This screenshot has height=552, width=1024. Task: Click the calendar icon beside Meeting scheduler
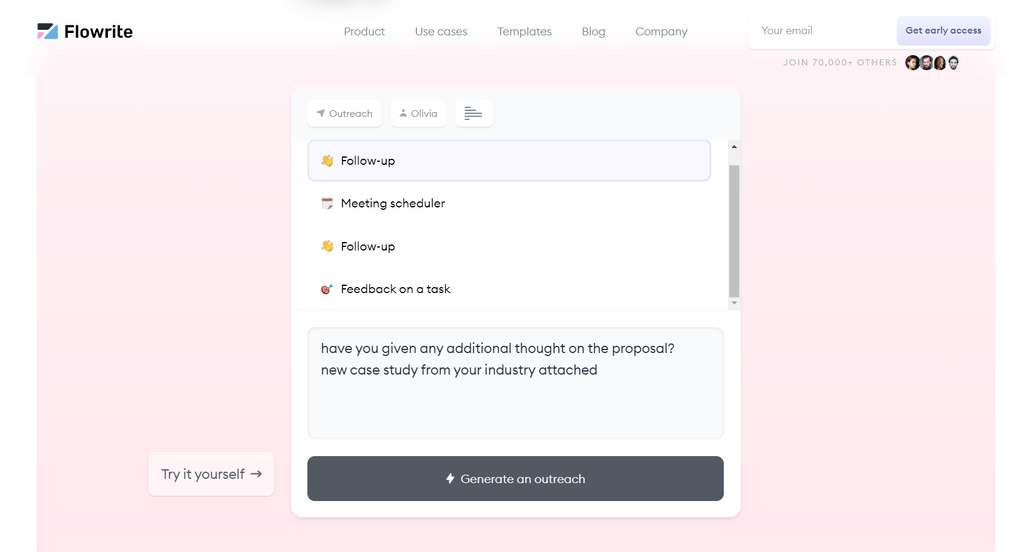click(327, 204)
